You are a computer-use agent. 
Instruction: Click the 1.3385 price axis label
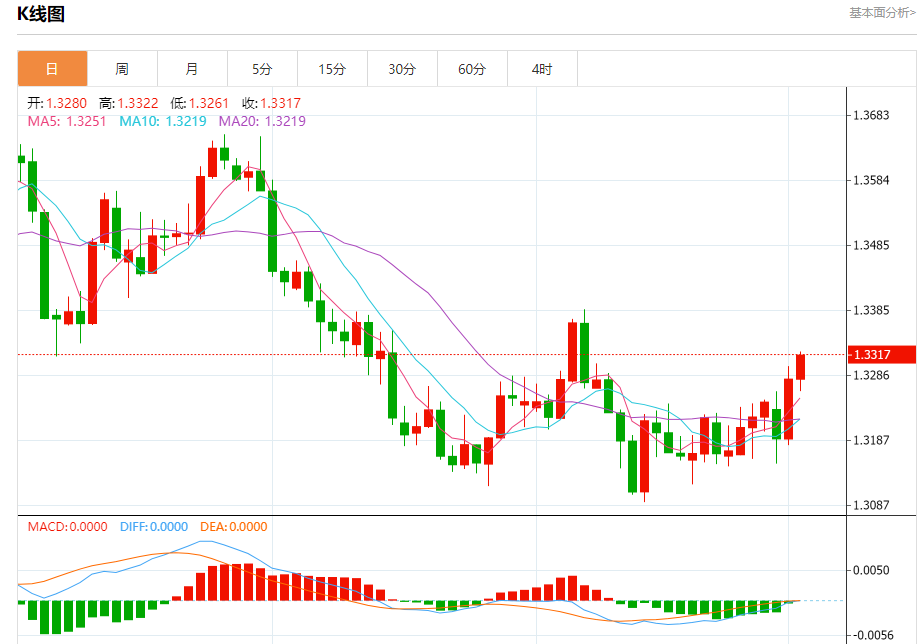point(871,310)
